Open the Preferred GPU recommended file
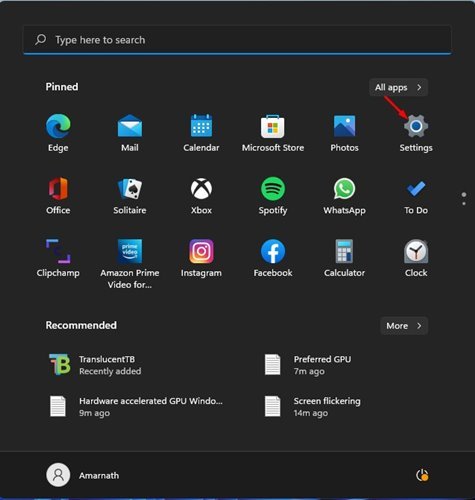Viewport: 475px width, 500px height. click(x=308, y=365)
